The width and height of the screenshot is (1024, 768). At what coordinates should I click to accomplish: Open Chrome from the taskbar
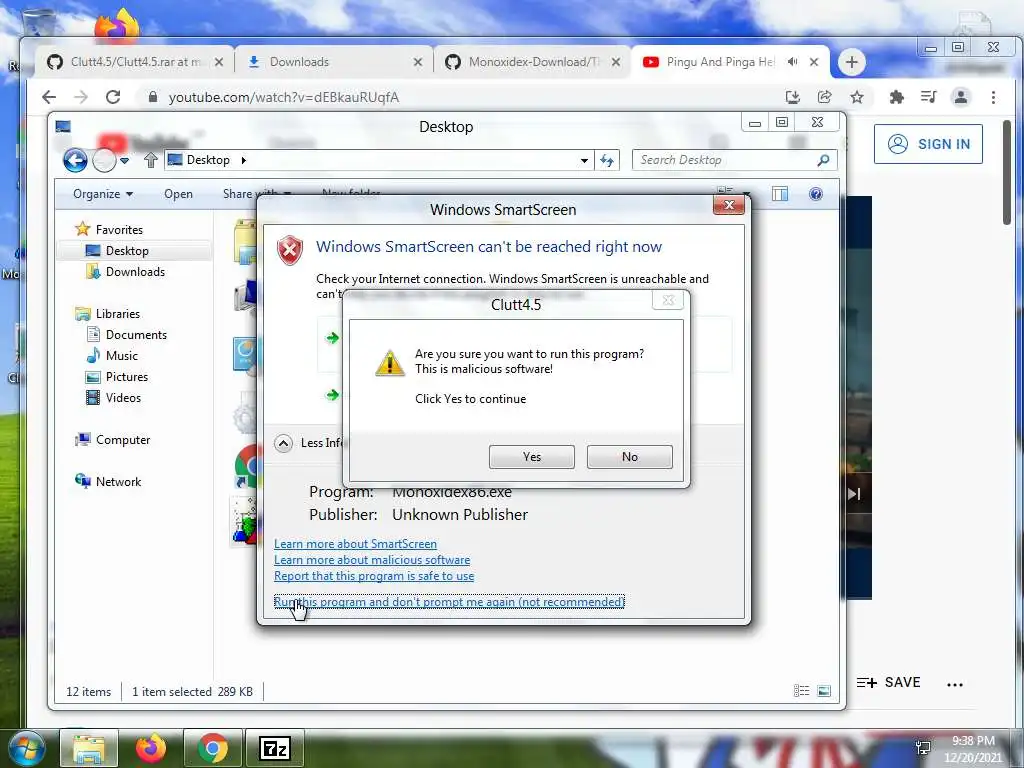click(x=213, y=748)
